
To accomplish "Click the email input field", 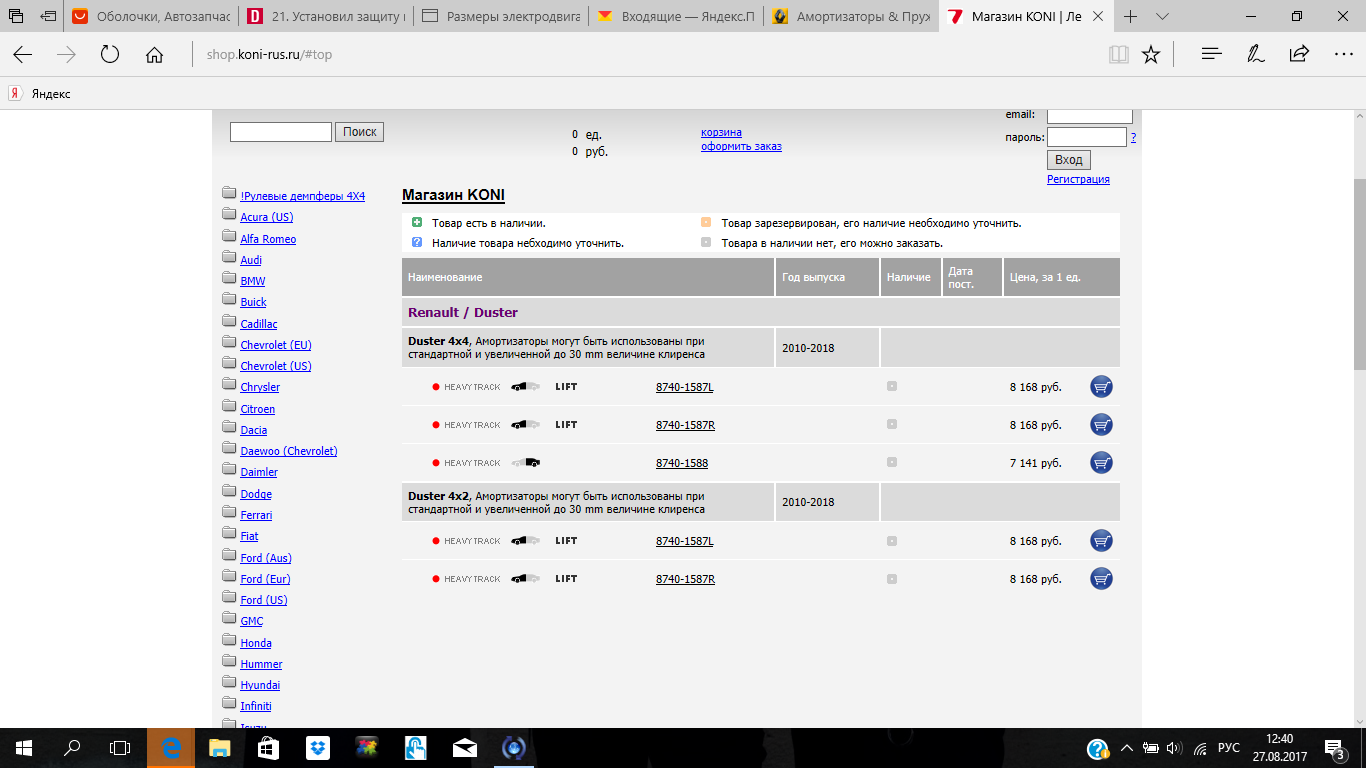I will pyautogui.click(x=1089, y=114).
